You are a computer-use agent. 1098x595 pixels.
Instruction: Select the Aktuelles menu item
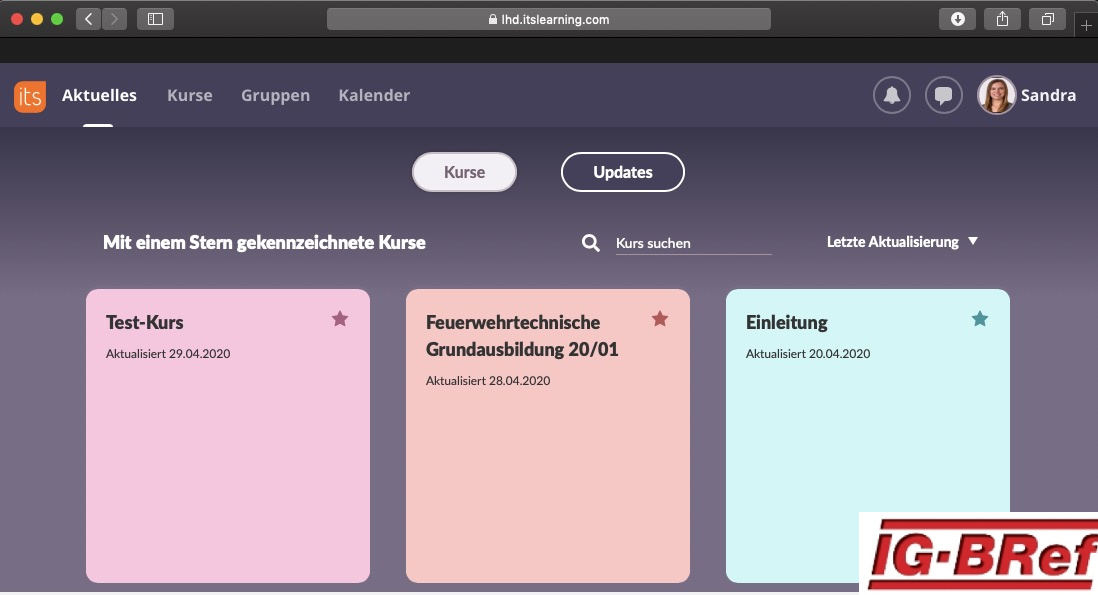(99, 95)
